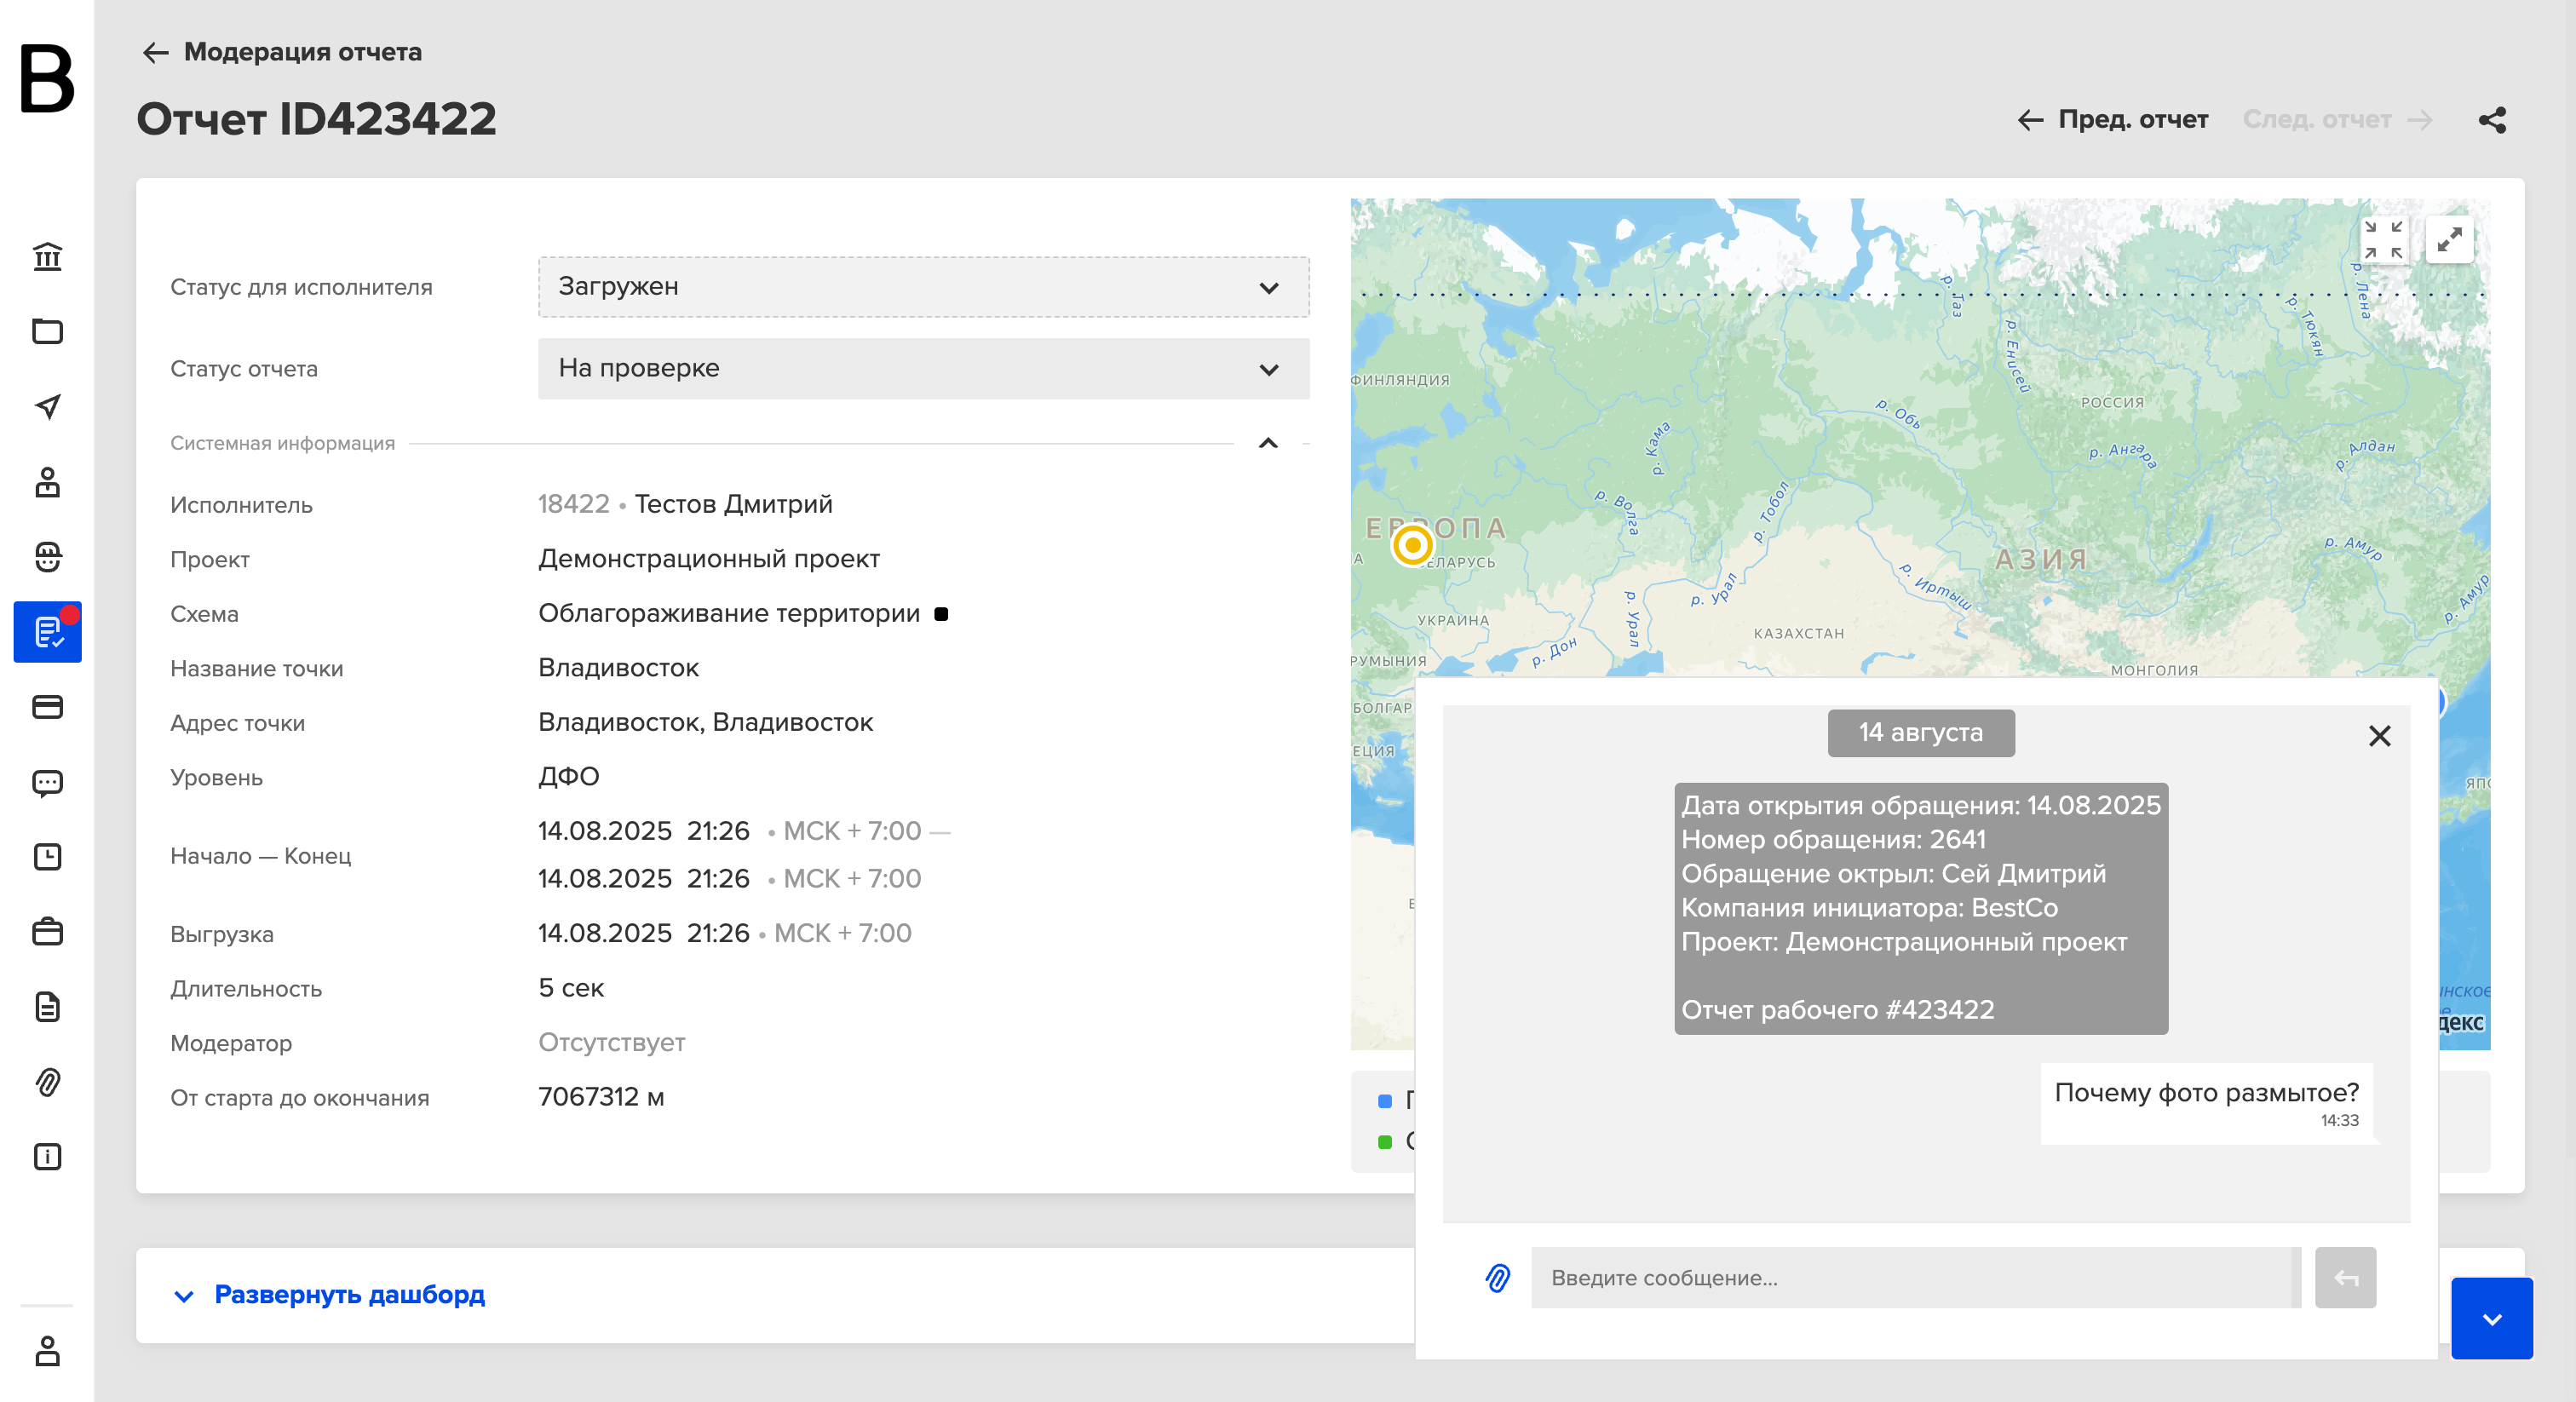Viewport: 2576px width, 1402px height.
Task: Go to Пред. отчет
Action: click(x=2112, y=120)
